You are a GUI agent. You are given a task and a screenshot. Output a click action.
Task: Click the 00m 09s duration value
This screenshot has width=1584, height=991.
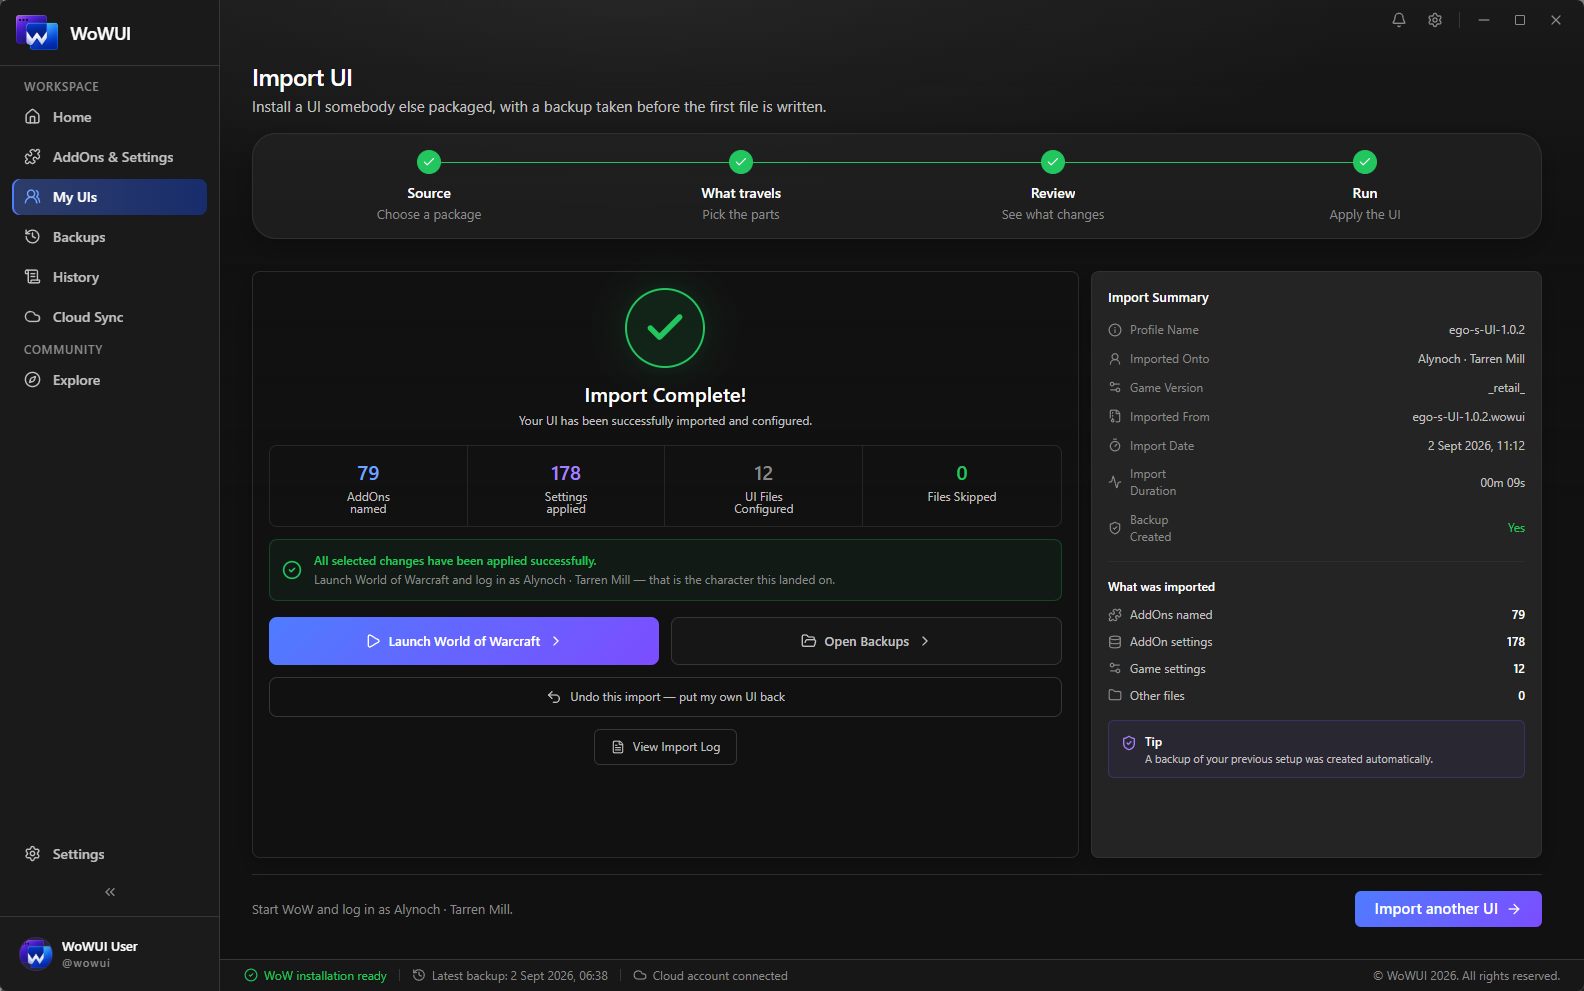(x=1502, y=483)
